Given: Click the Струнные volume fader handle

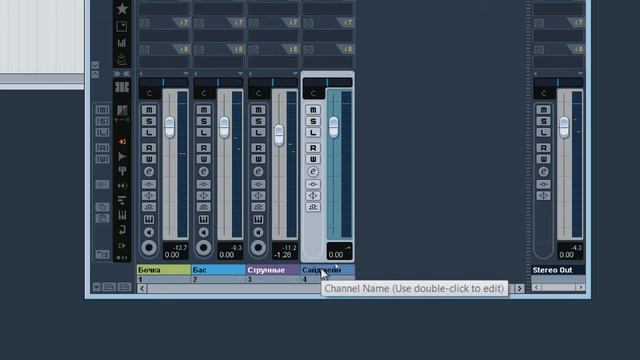Looking at the screenshot, I should point(279,135).
